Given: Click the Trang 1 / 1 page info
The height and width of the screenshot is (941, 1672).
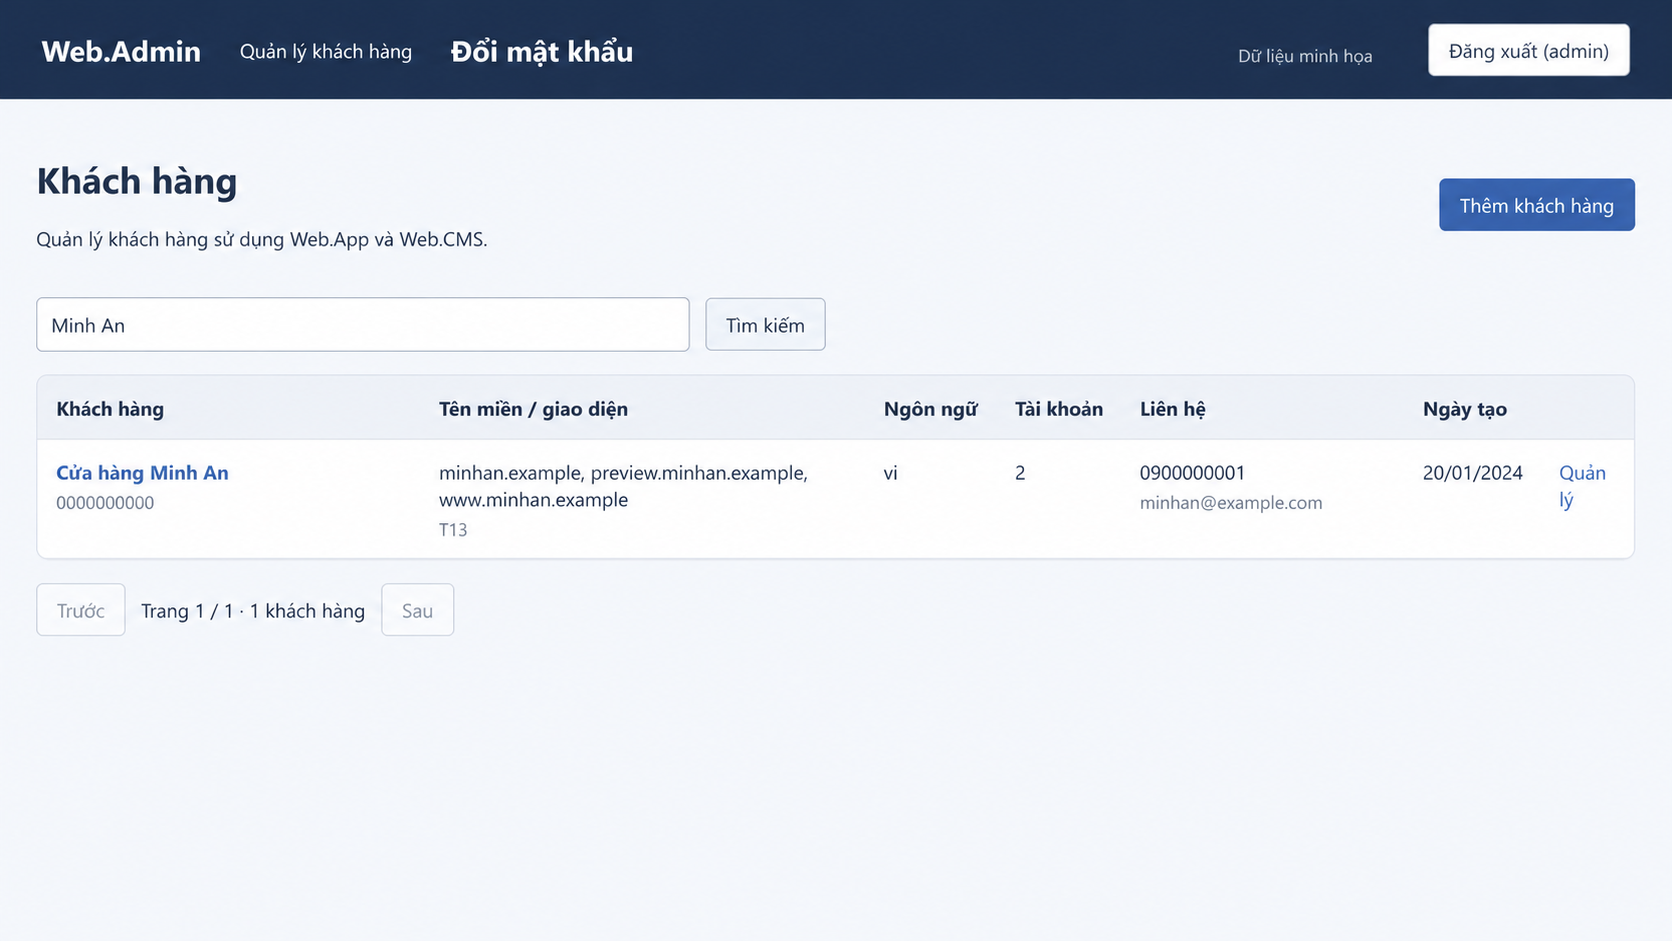Looking at the screenshot, I should [253, 610].
